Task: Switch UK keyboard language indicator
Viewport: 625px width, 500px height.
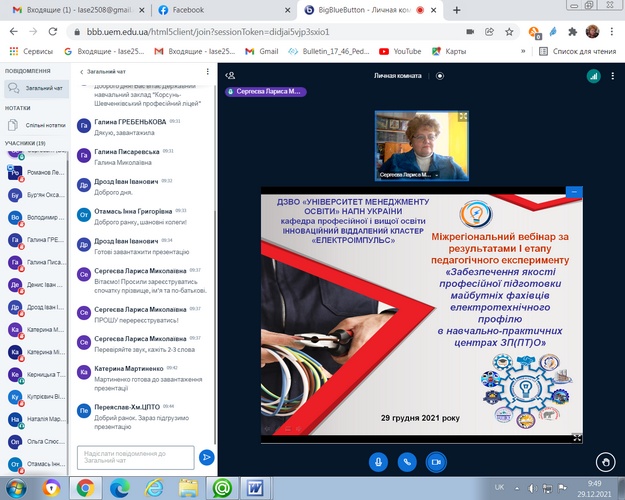Action: tap(499, 487)
